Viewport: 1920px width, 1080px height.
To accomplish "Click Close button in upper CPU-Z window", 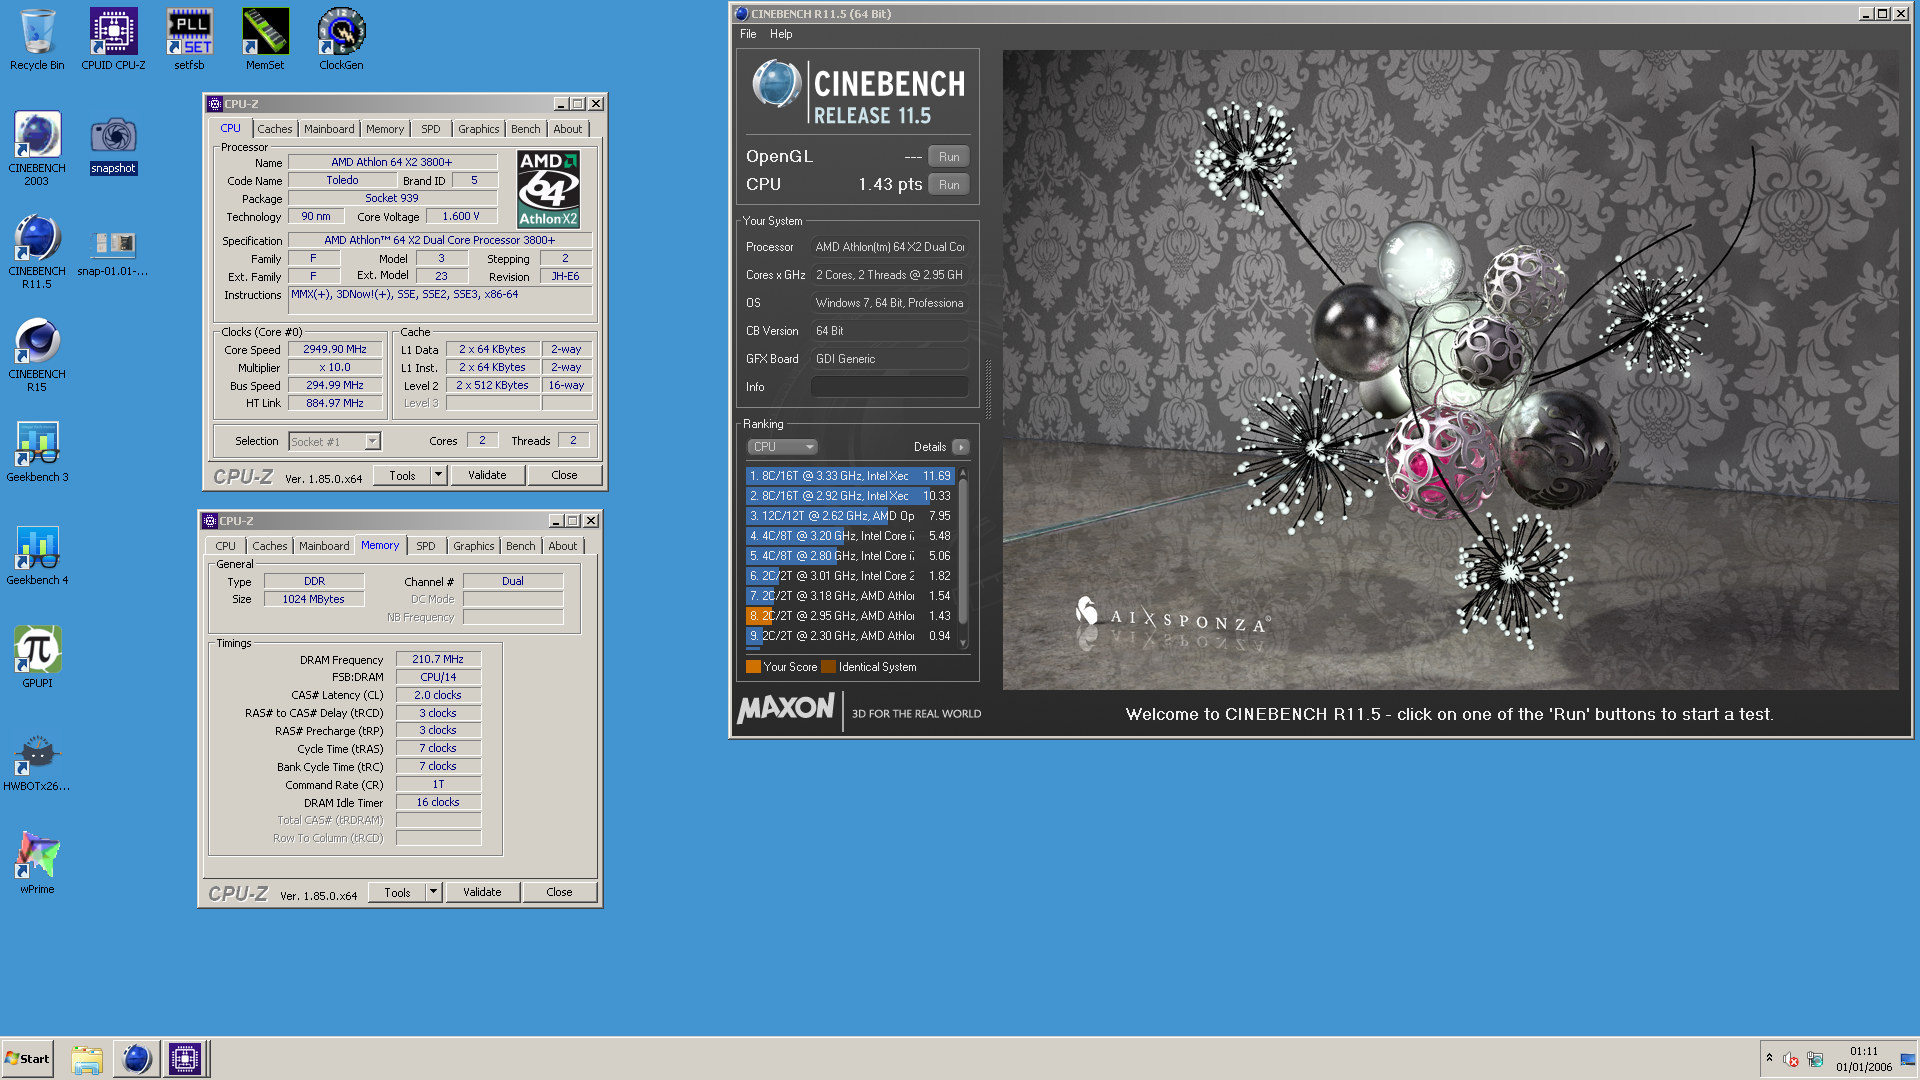I will coord(564,476).
